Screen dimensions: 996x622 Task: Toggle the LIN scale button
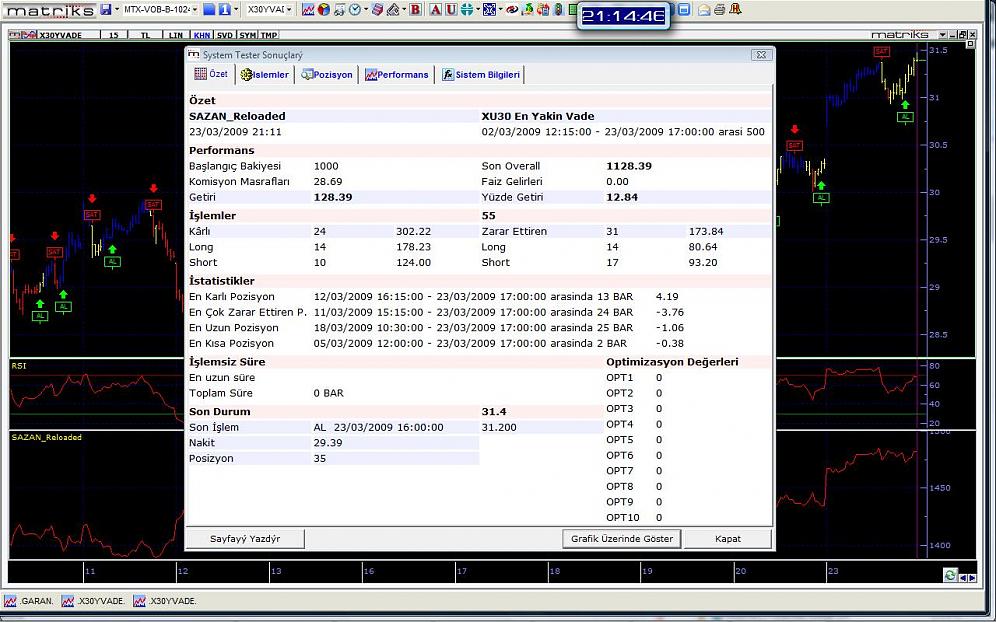click(176, 35)
